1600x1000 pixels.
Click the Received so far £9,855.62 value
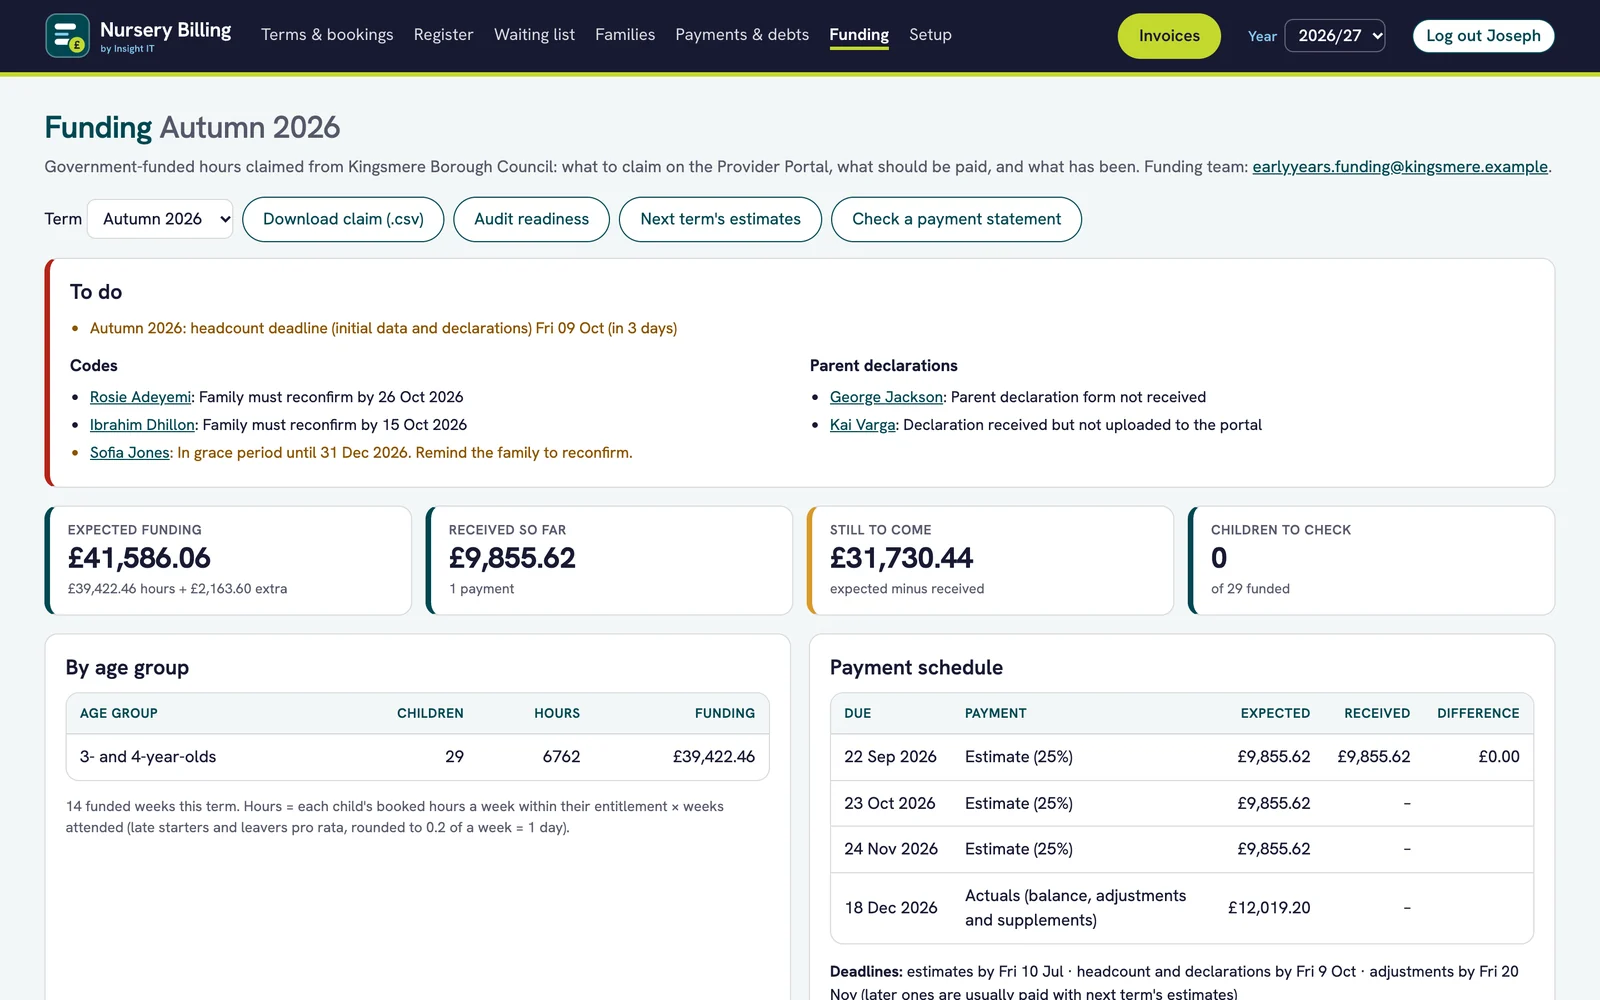point(512,558)
